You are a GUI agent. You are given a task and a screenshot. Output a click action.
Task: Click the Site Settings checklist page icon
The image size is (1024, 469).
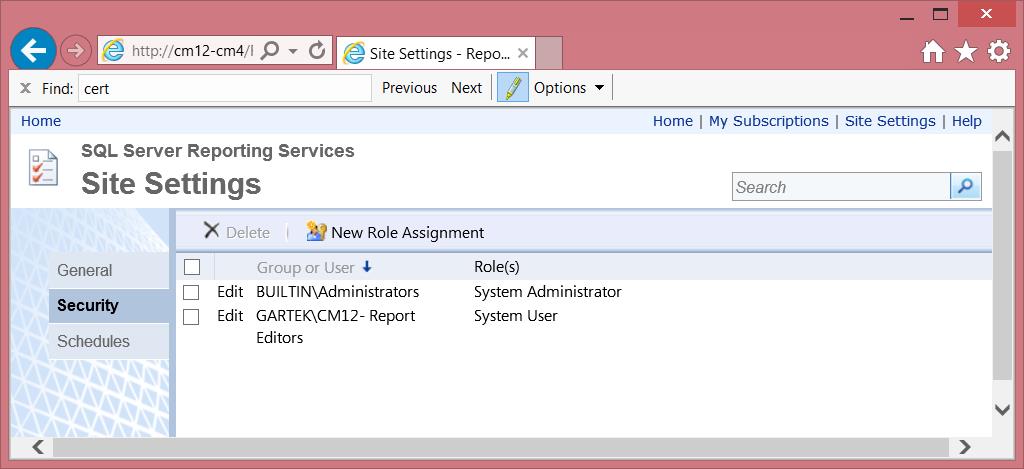click(x=43, y=169)
